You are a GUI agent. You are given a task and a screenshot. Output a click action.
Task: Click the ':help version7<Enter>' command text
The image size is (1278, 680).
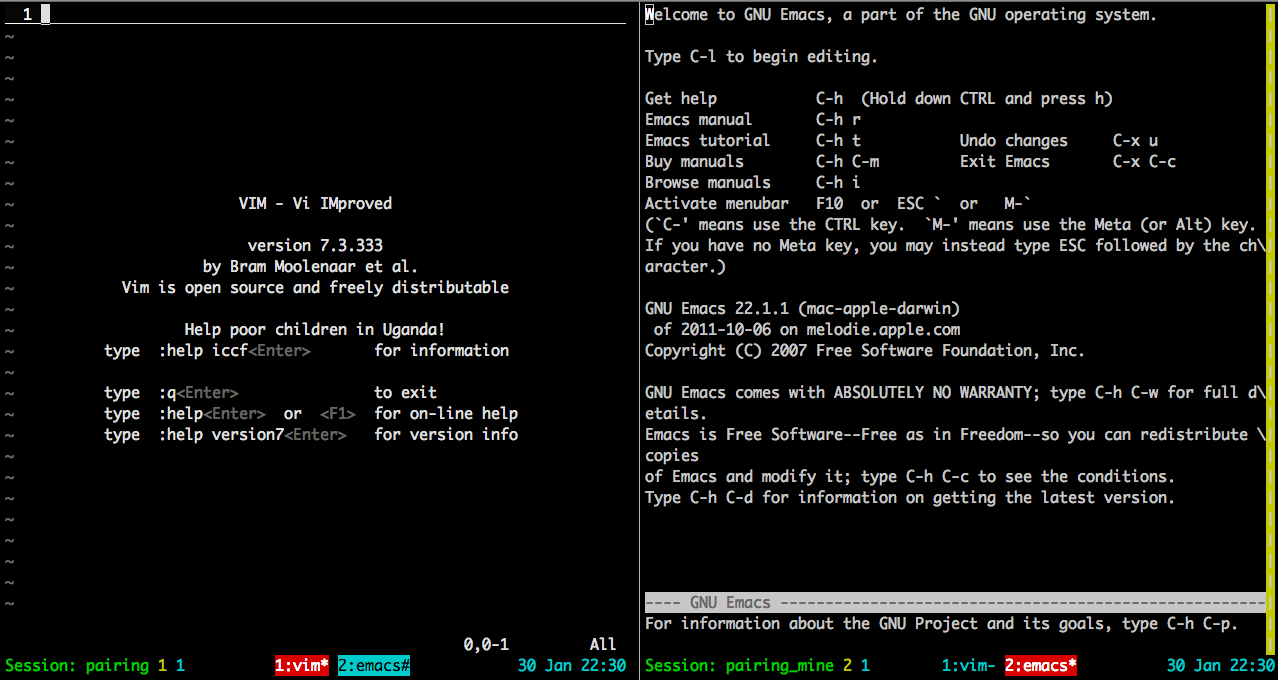(252, 434)
